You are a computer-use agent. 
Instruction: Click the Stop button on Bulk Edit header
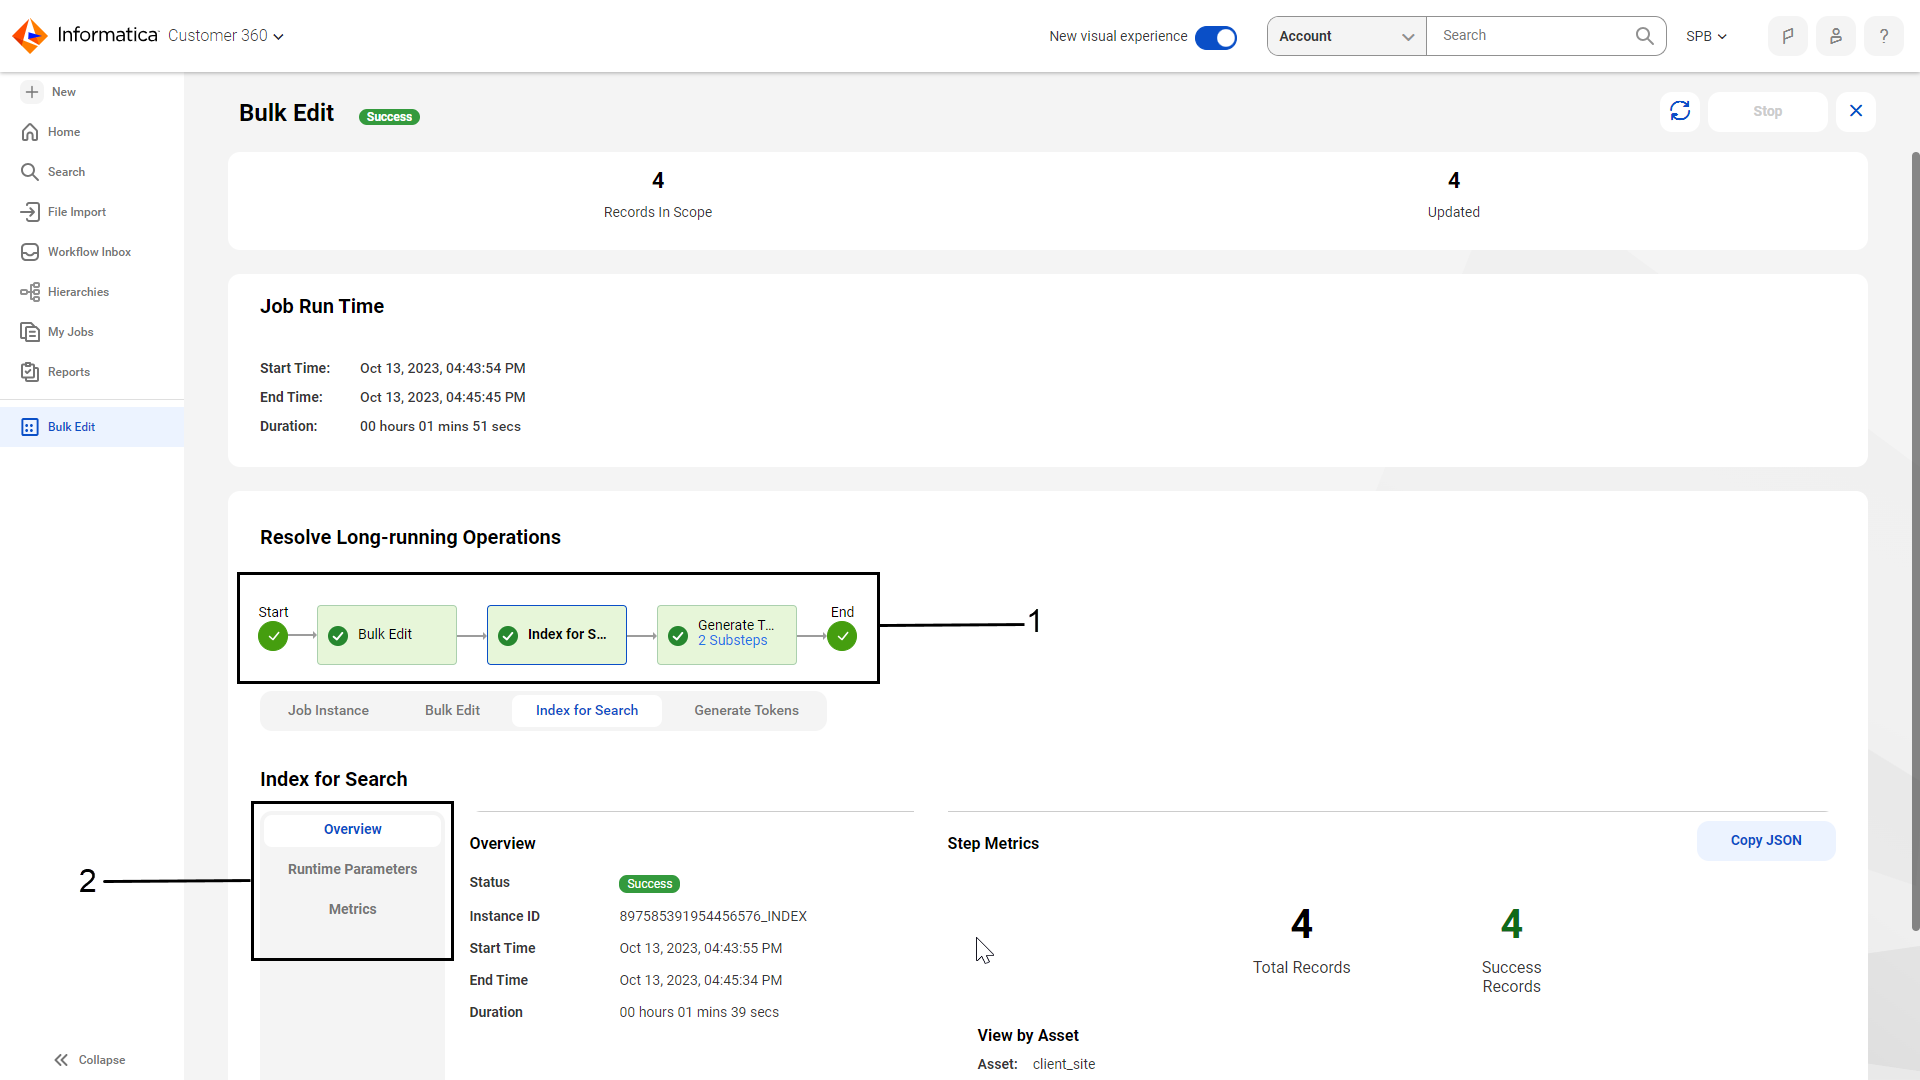click(x=1767, y=111)
